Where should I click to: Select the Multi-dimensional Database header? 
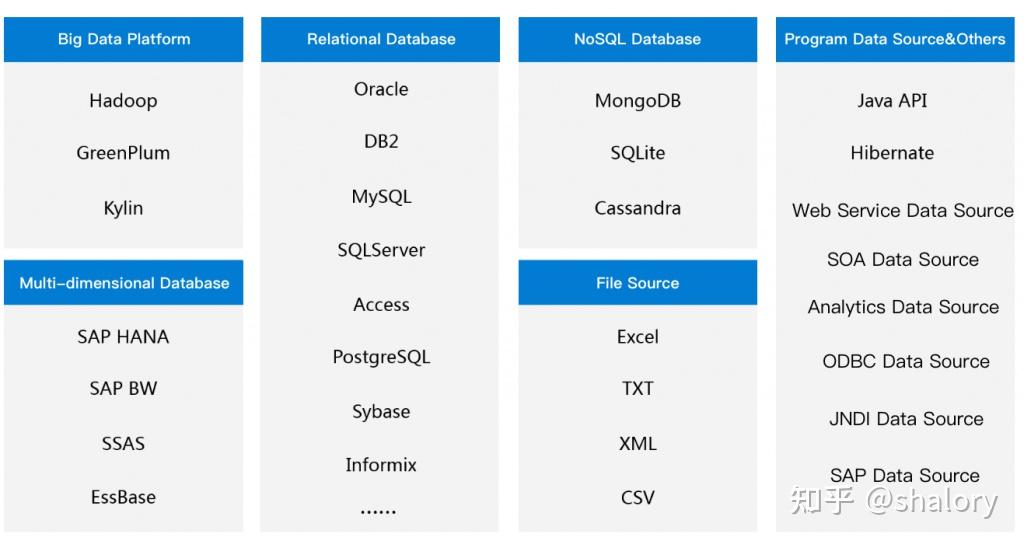123,283
